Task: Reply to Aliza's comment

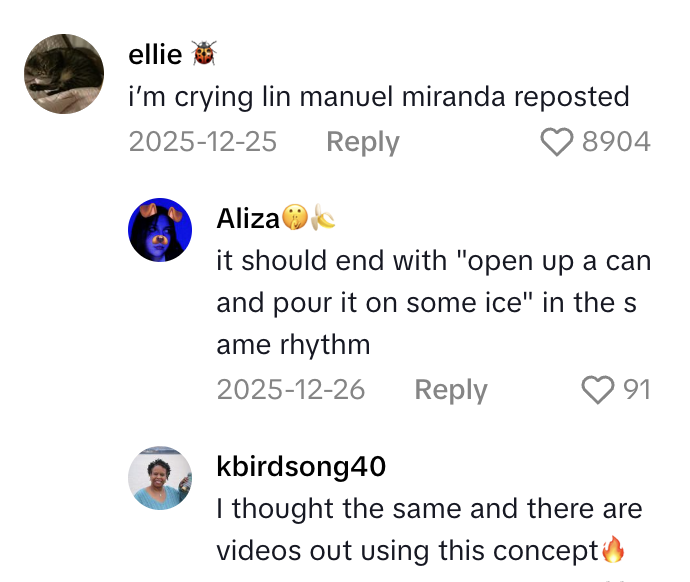Action: (451, 390)
